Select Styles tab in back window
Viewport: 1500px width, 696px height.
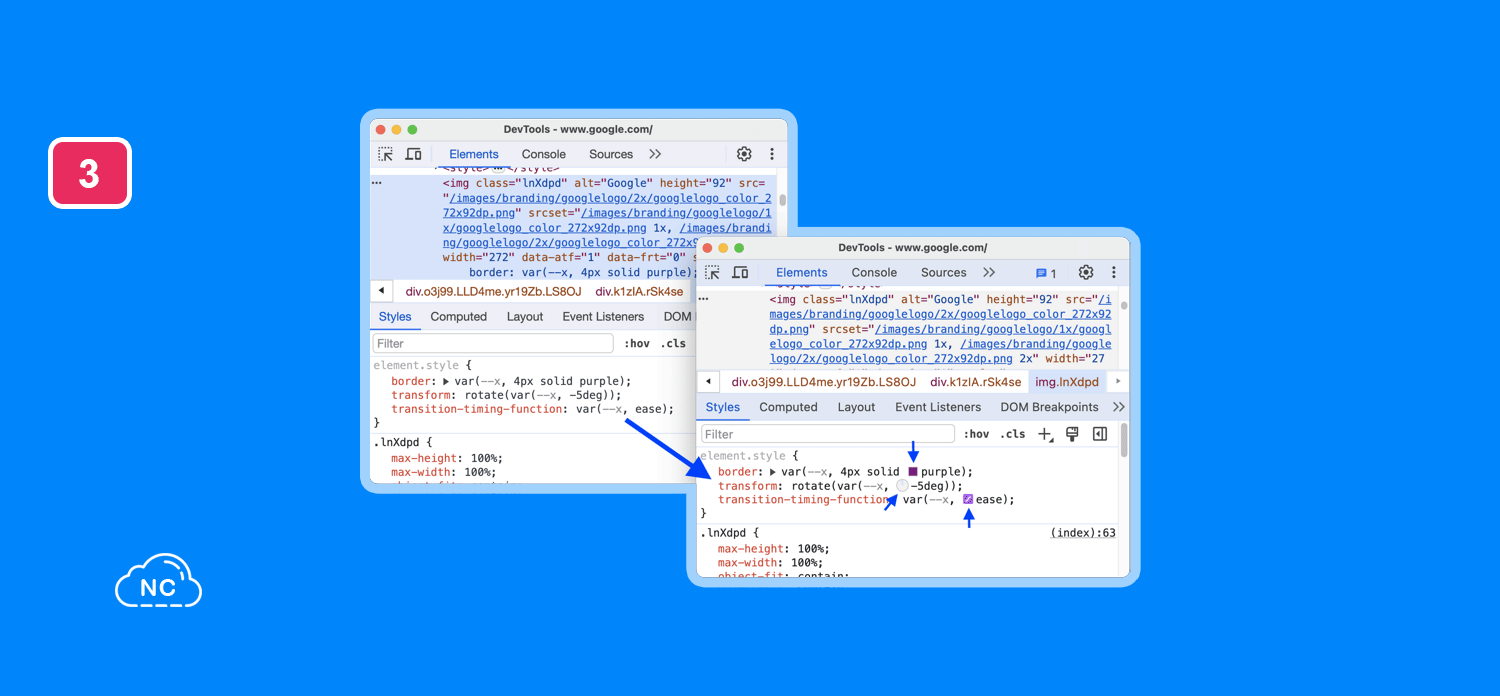(x=395, y=316)
